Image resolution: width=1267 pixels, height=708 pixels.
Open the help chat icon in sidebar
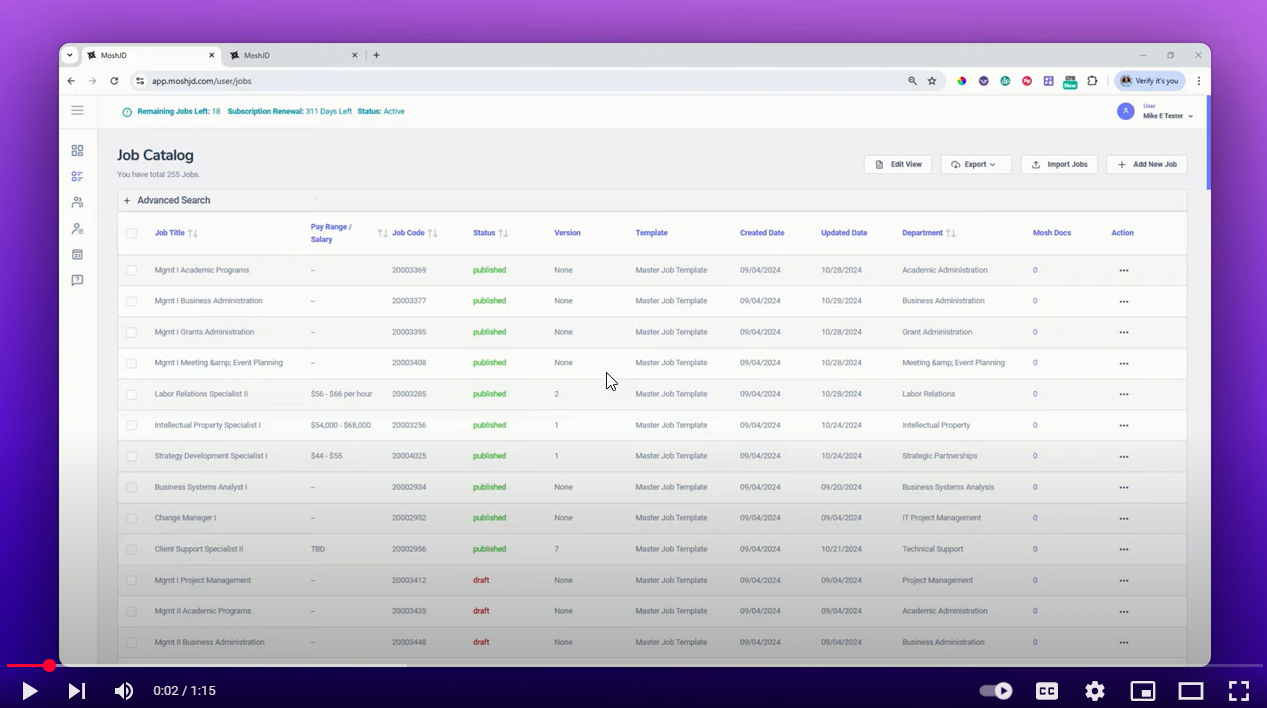click(77, 280)
